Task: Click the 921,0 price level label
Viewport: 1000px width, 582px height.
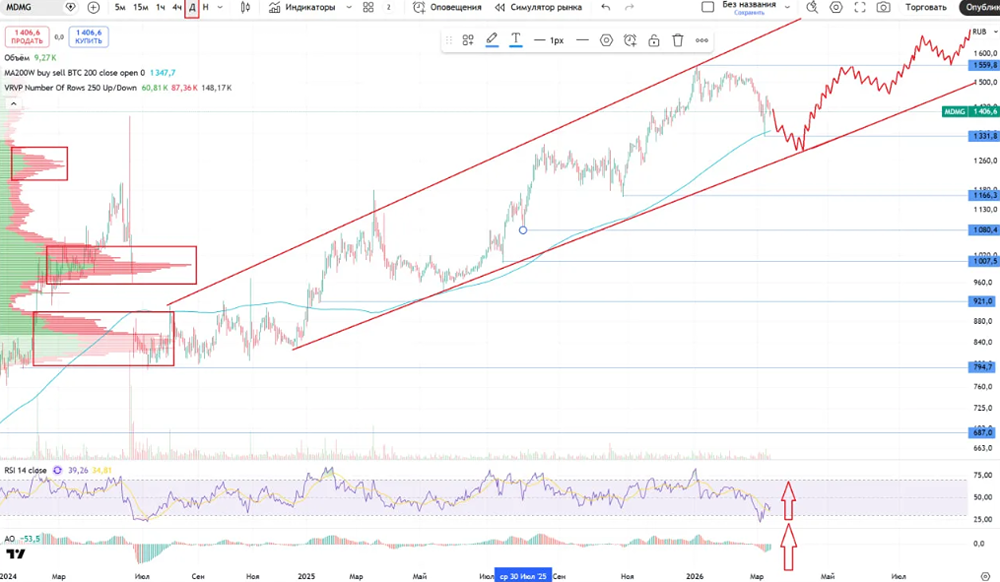Action: pyautogui.click(x=983, y=301)
